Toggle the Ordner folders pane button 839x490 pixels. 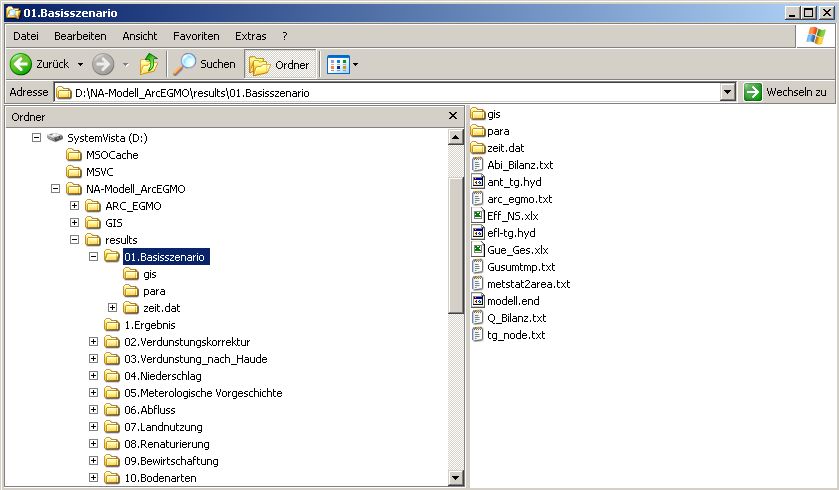tap(279, 64)
